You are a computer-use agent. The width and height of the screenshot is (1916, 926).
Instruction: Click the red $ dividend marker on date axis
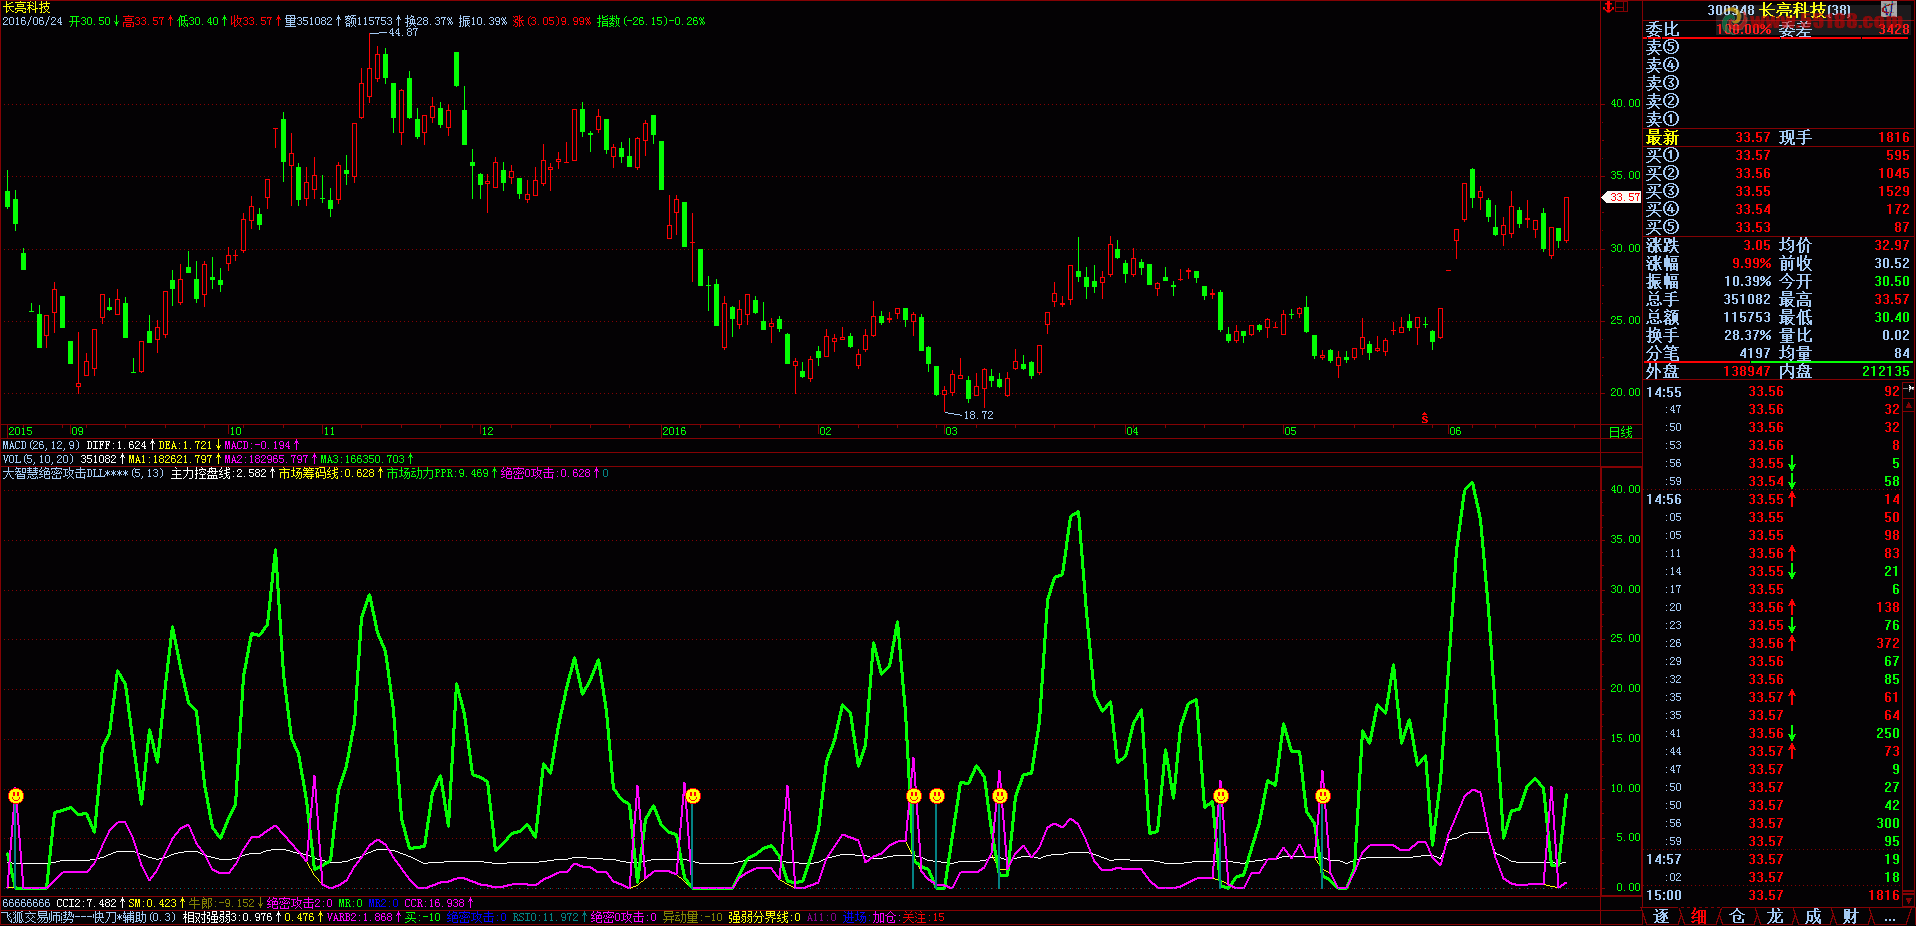pyautogui.click(x=1425, y=418)
